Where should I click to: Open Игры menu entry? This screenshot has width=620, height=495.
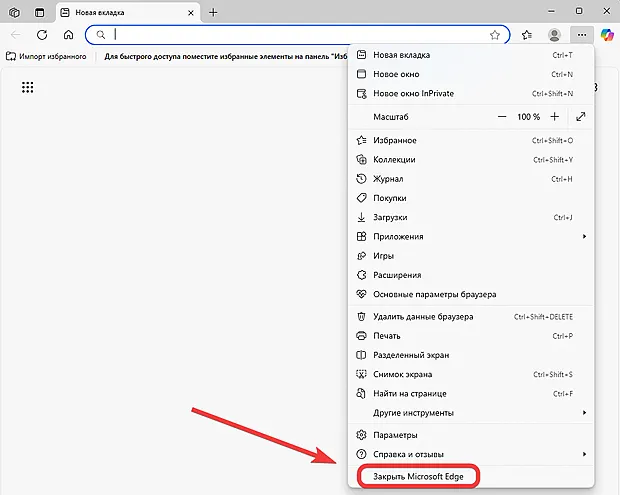click(471, 256)
